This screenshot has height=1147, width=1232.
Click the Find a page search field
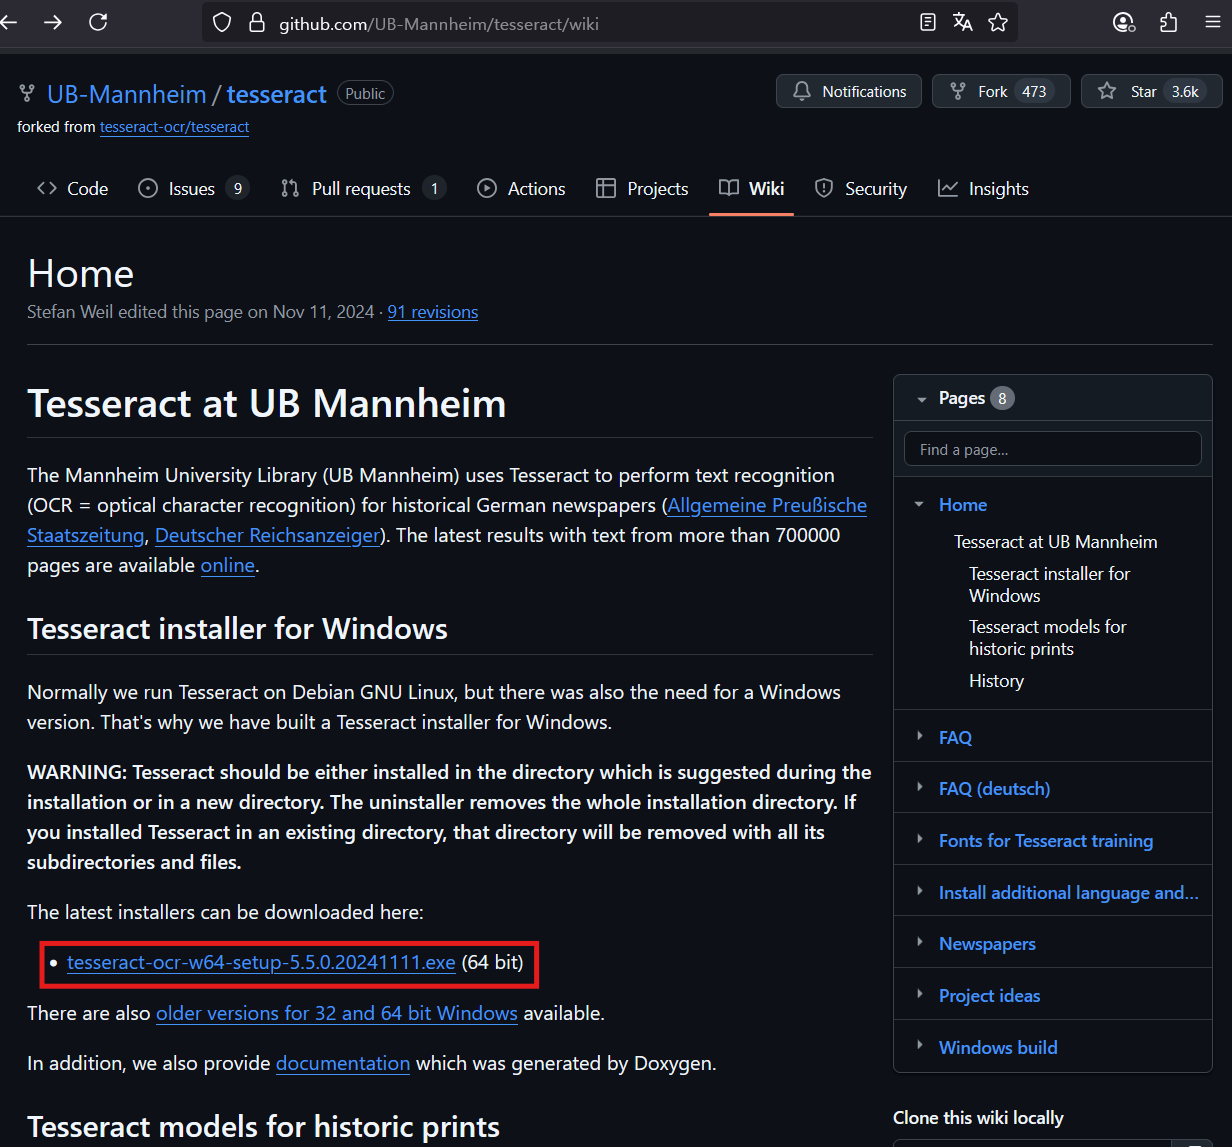click(1053, 449)
